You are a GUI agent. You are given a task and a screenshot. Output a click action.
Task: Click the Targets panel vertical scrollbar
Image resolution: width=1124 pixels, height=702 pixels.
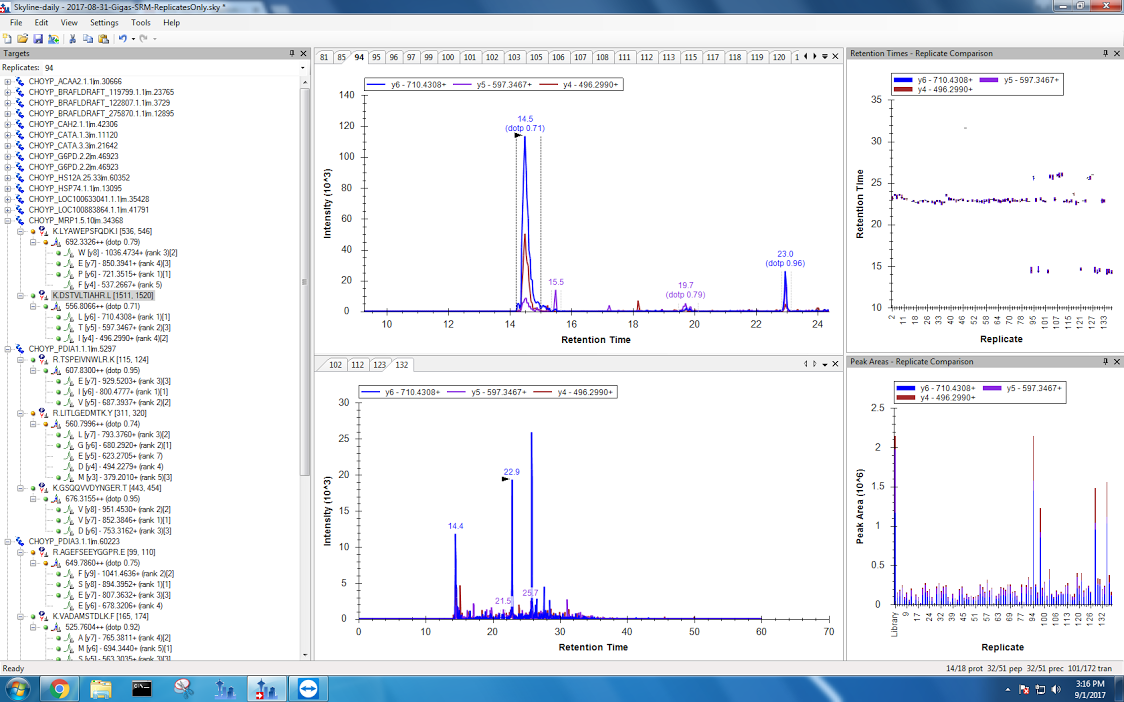307,300
